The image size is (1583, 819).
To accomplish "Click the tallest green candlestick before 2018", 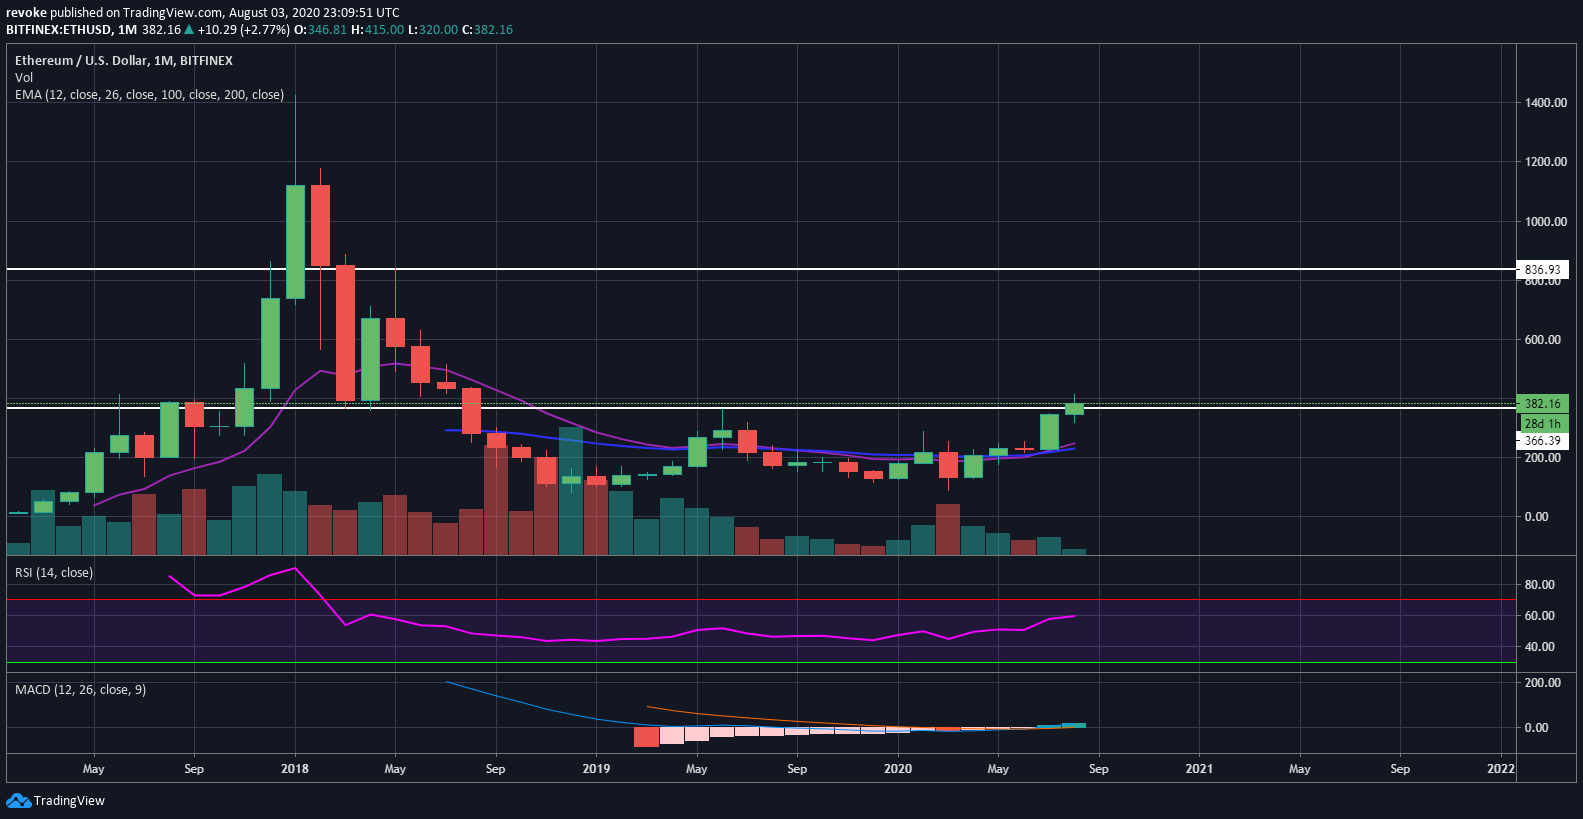I will click(x=295, y=242).
